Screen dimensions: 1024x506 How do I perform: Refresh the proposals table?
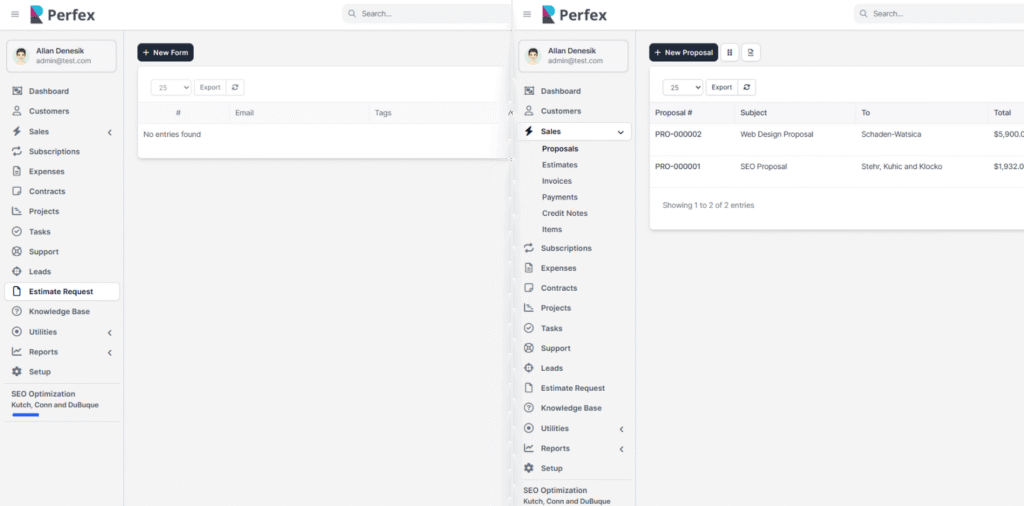tap(746, 87)
